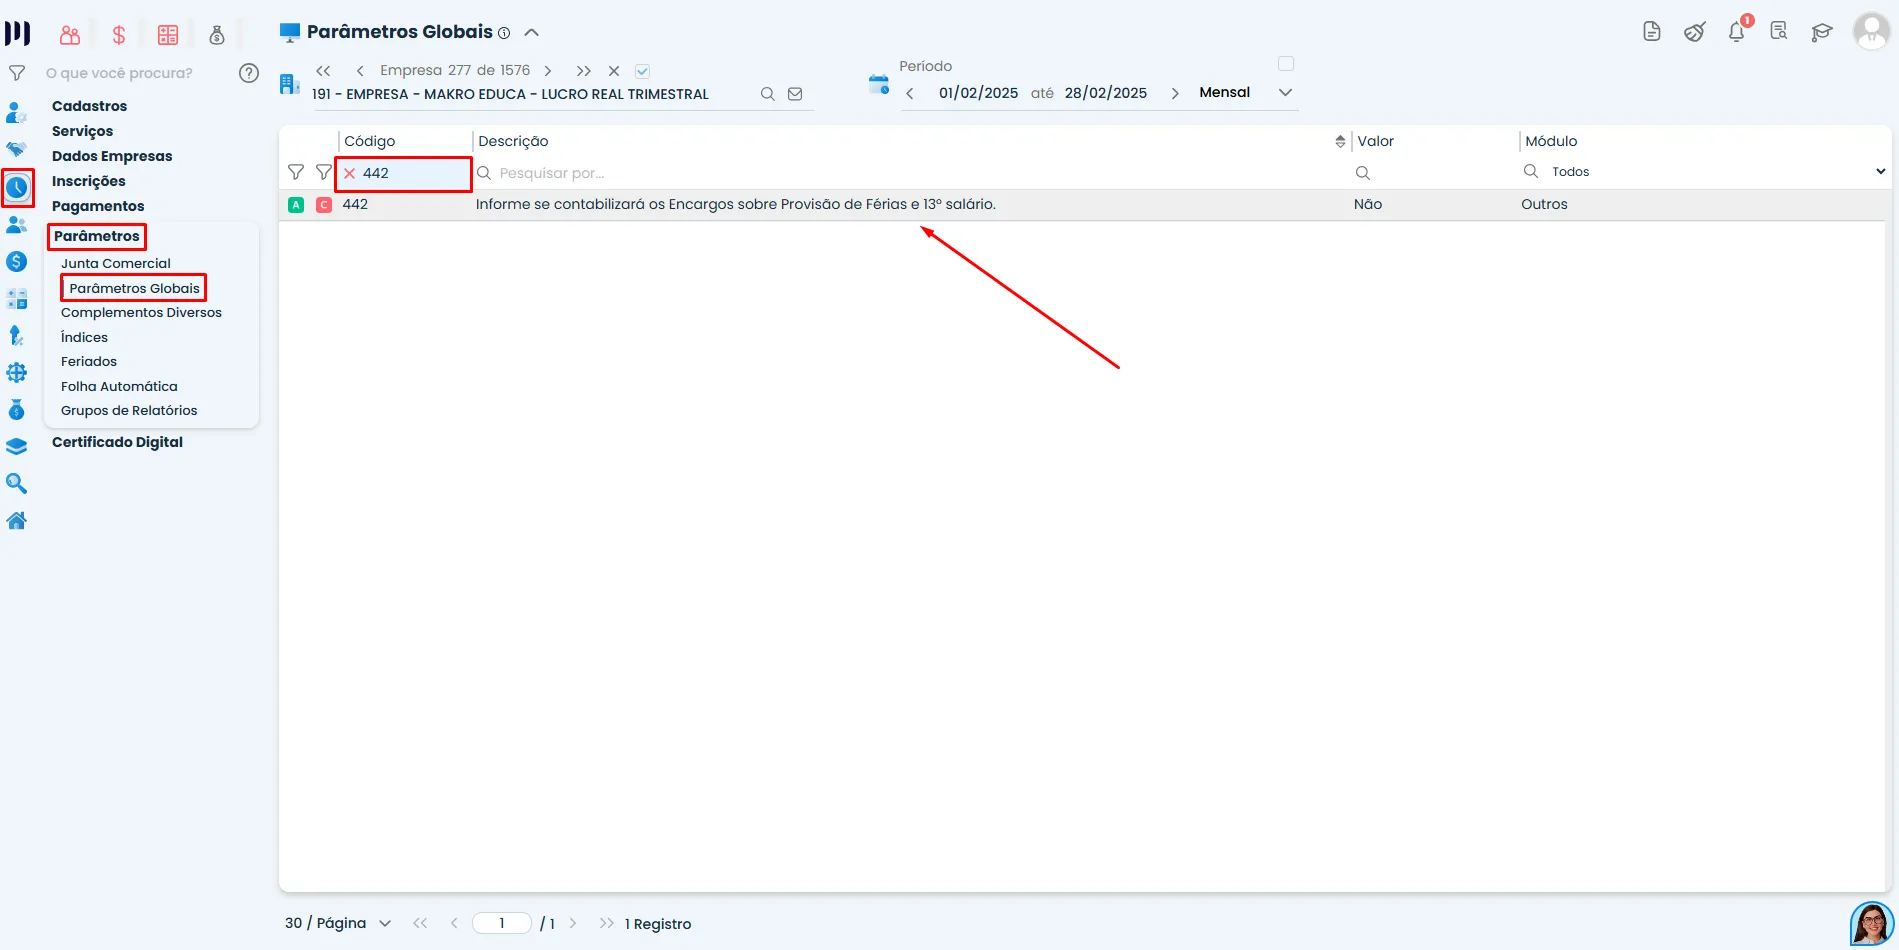Image resolution: width=1899 pixels, height=950 pixels.
Task: Go to next company arrow
Action: click(548, 71)
